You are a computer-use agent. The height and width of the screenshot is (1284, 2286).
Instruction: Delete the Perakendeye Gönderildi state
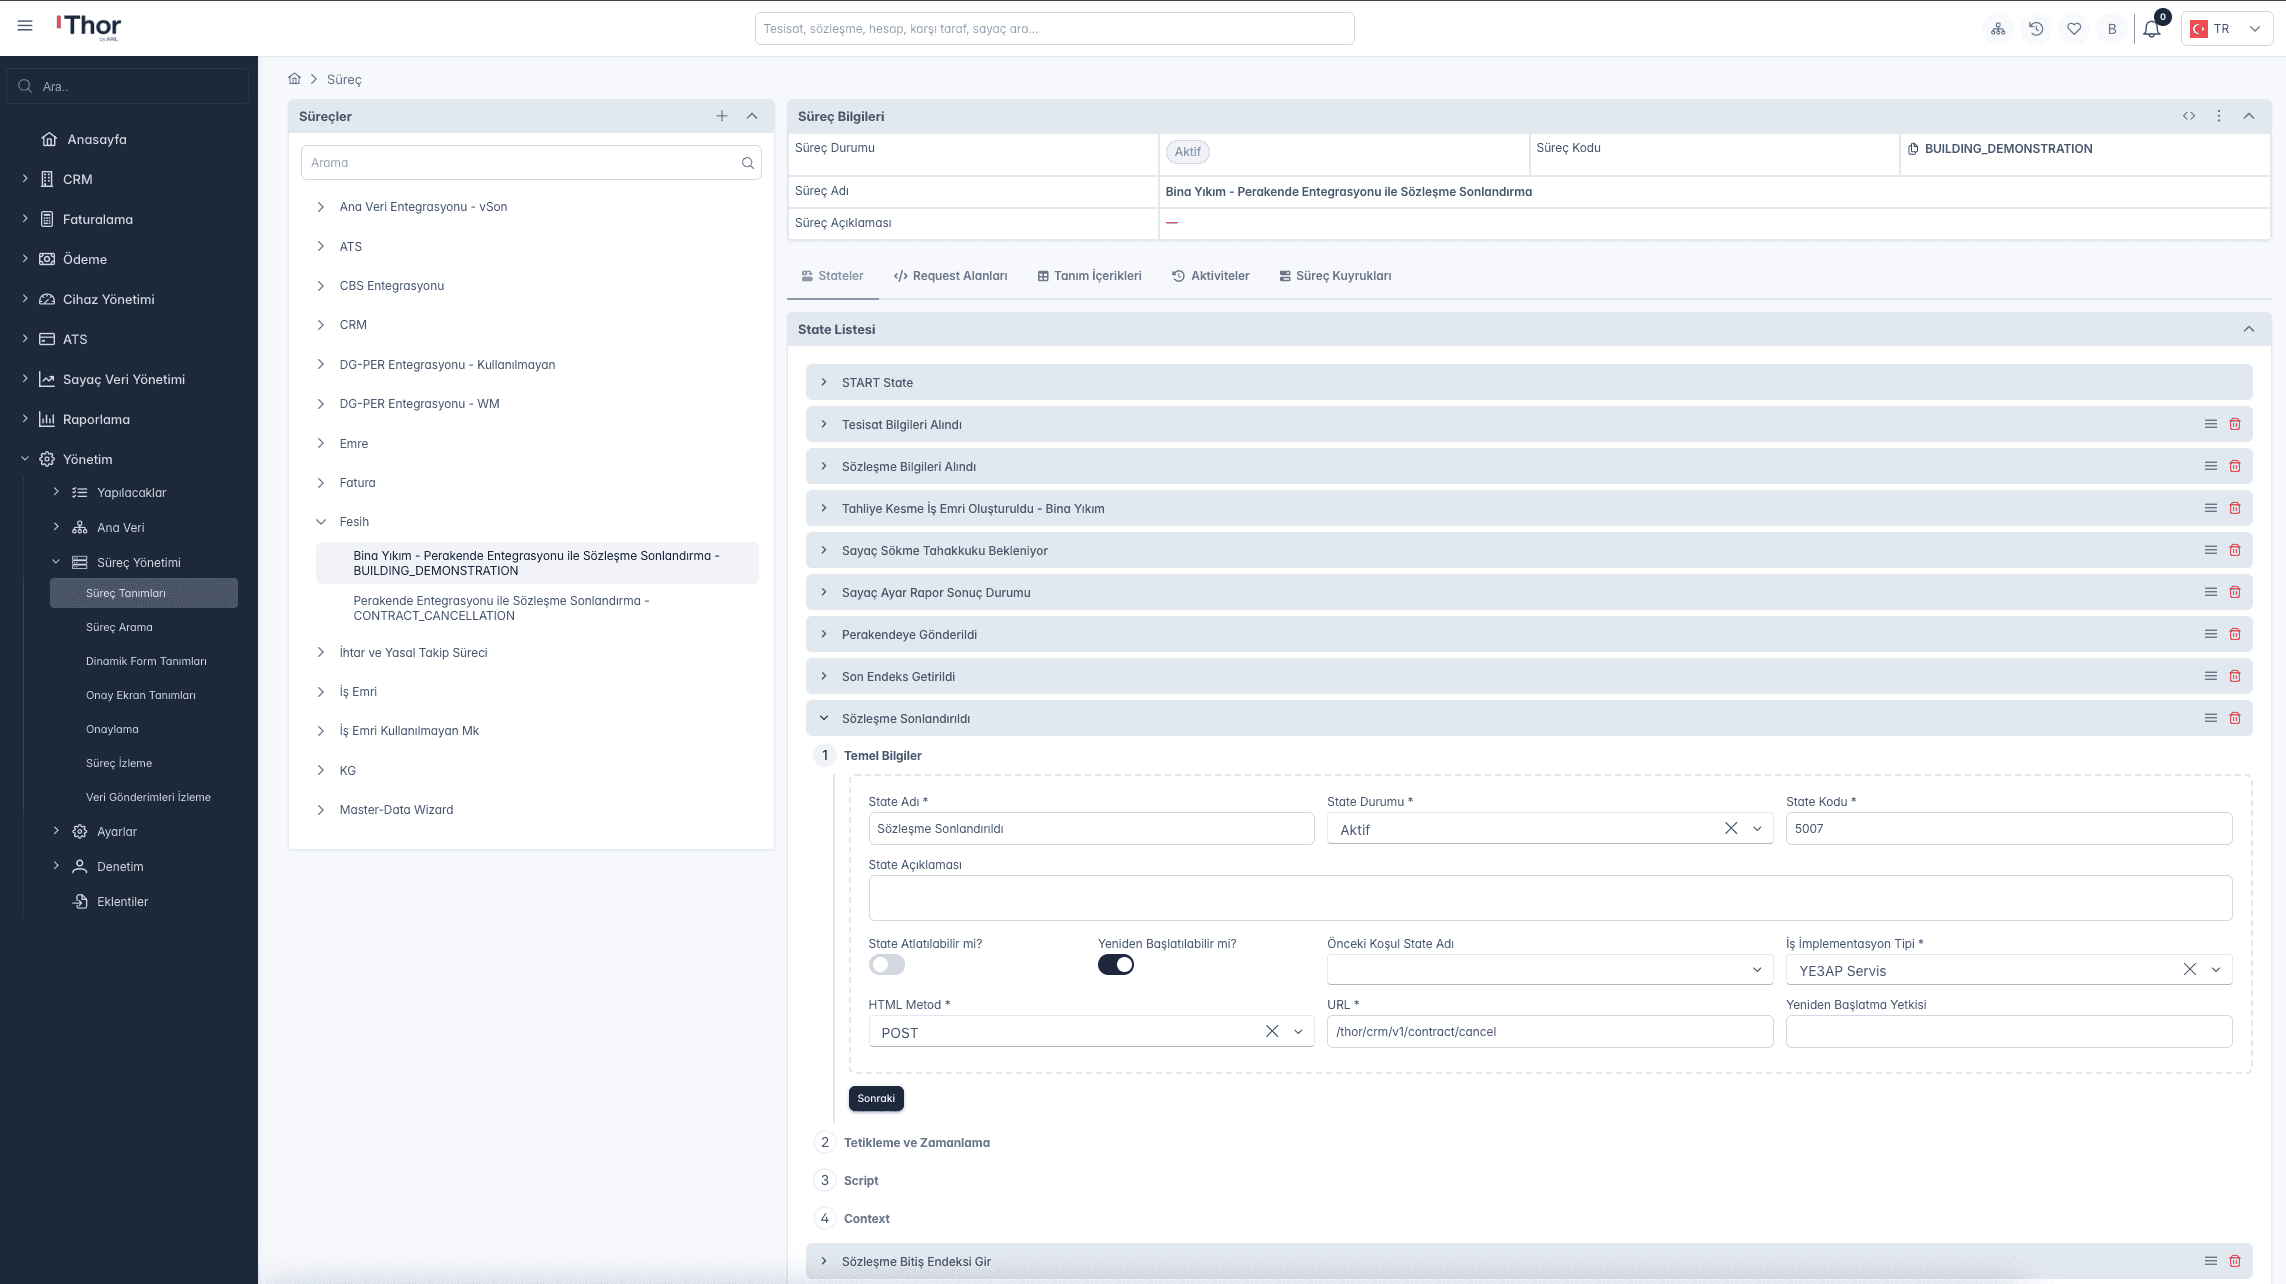coord(2235,634)
